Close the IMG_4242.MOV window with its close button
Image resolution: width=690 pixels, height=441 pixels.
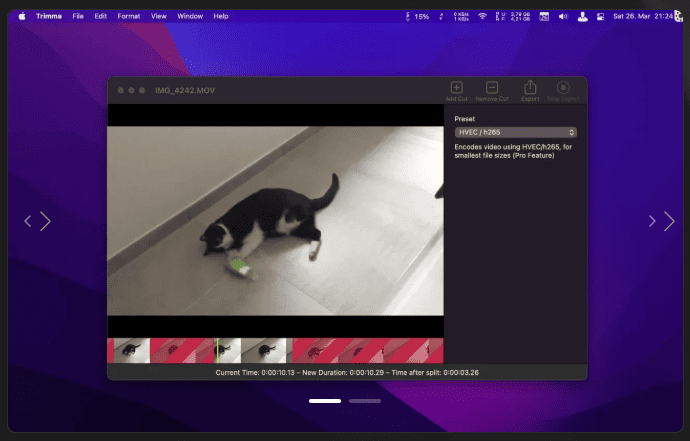coord(121,90)
